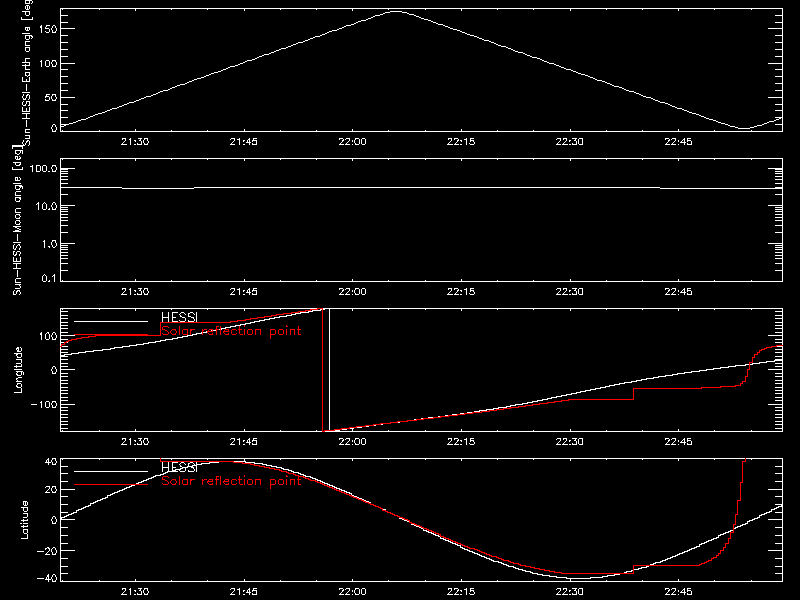Click 22:00 label under Longitude plot

point(353,442)
